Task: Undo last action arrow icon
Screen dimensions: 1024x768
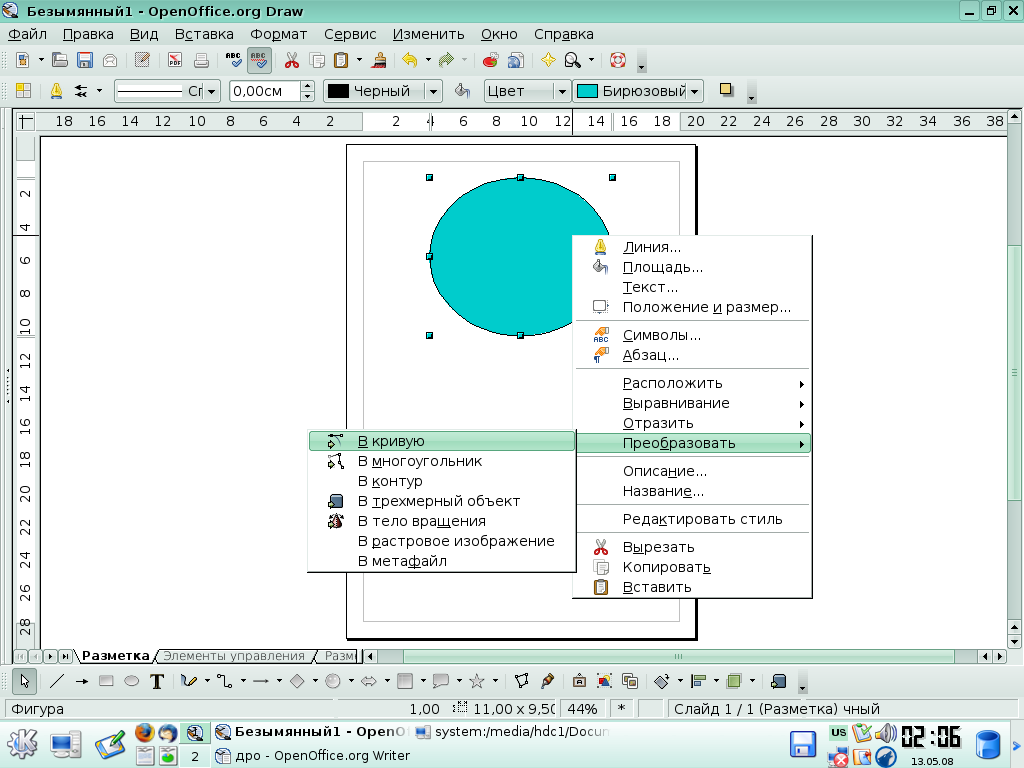Action: click(x=409, y=60)
